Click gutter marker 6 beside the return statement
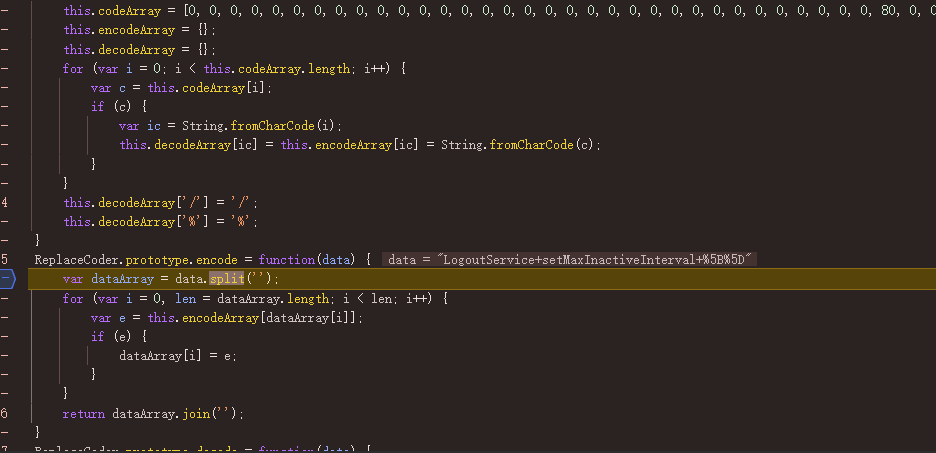Screen dimensions: 936x453 point(6,413)
